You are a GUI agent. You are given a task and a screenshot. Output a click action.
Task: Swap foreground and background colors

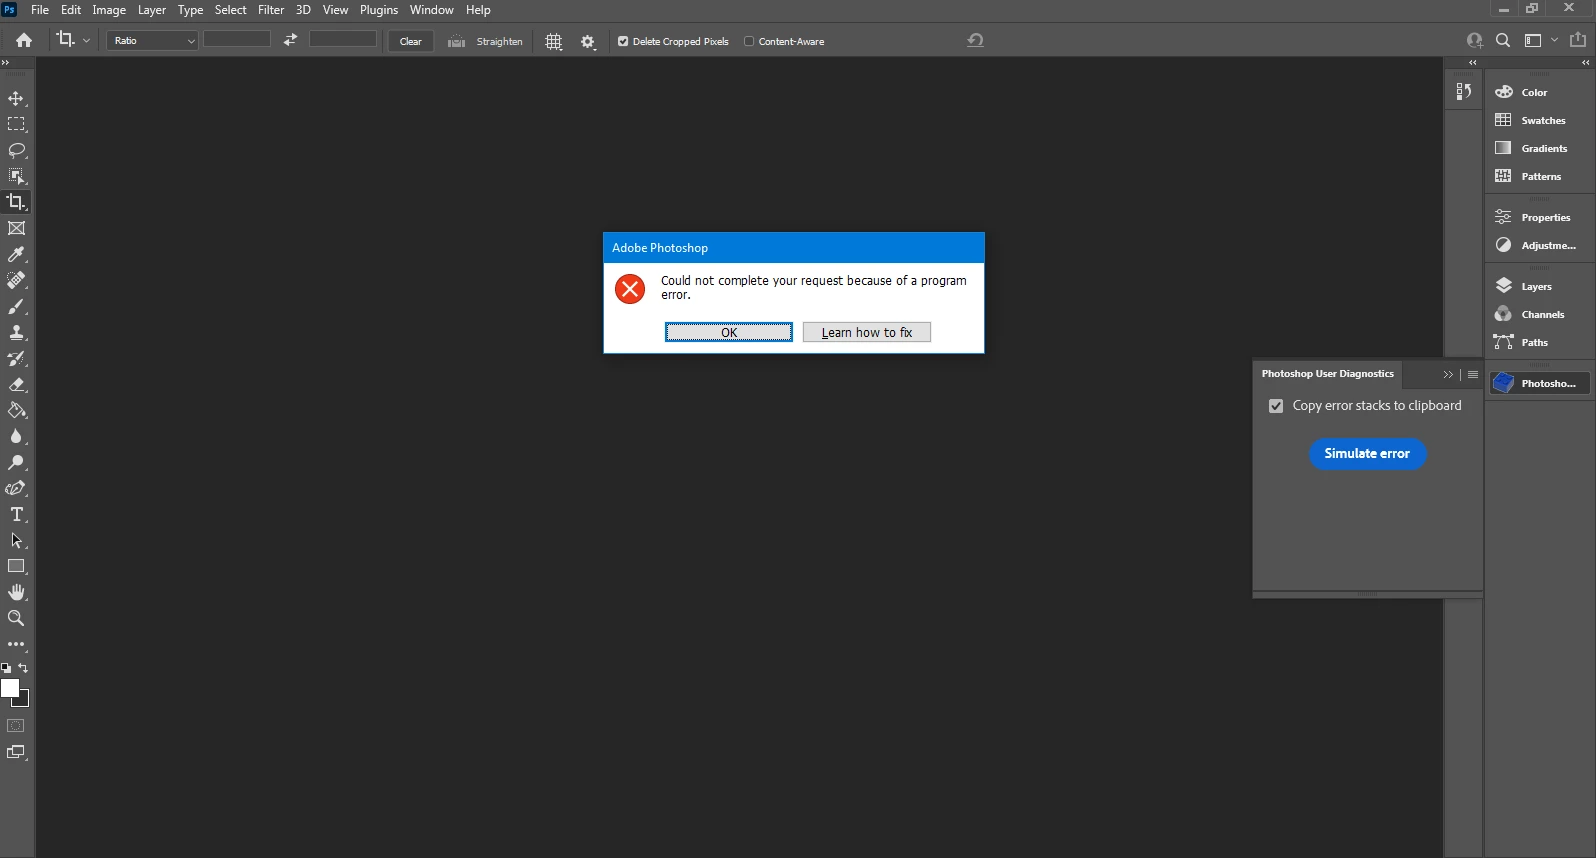(23, 668)
